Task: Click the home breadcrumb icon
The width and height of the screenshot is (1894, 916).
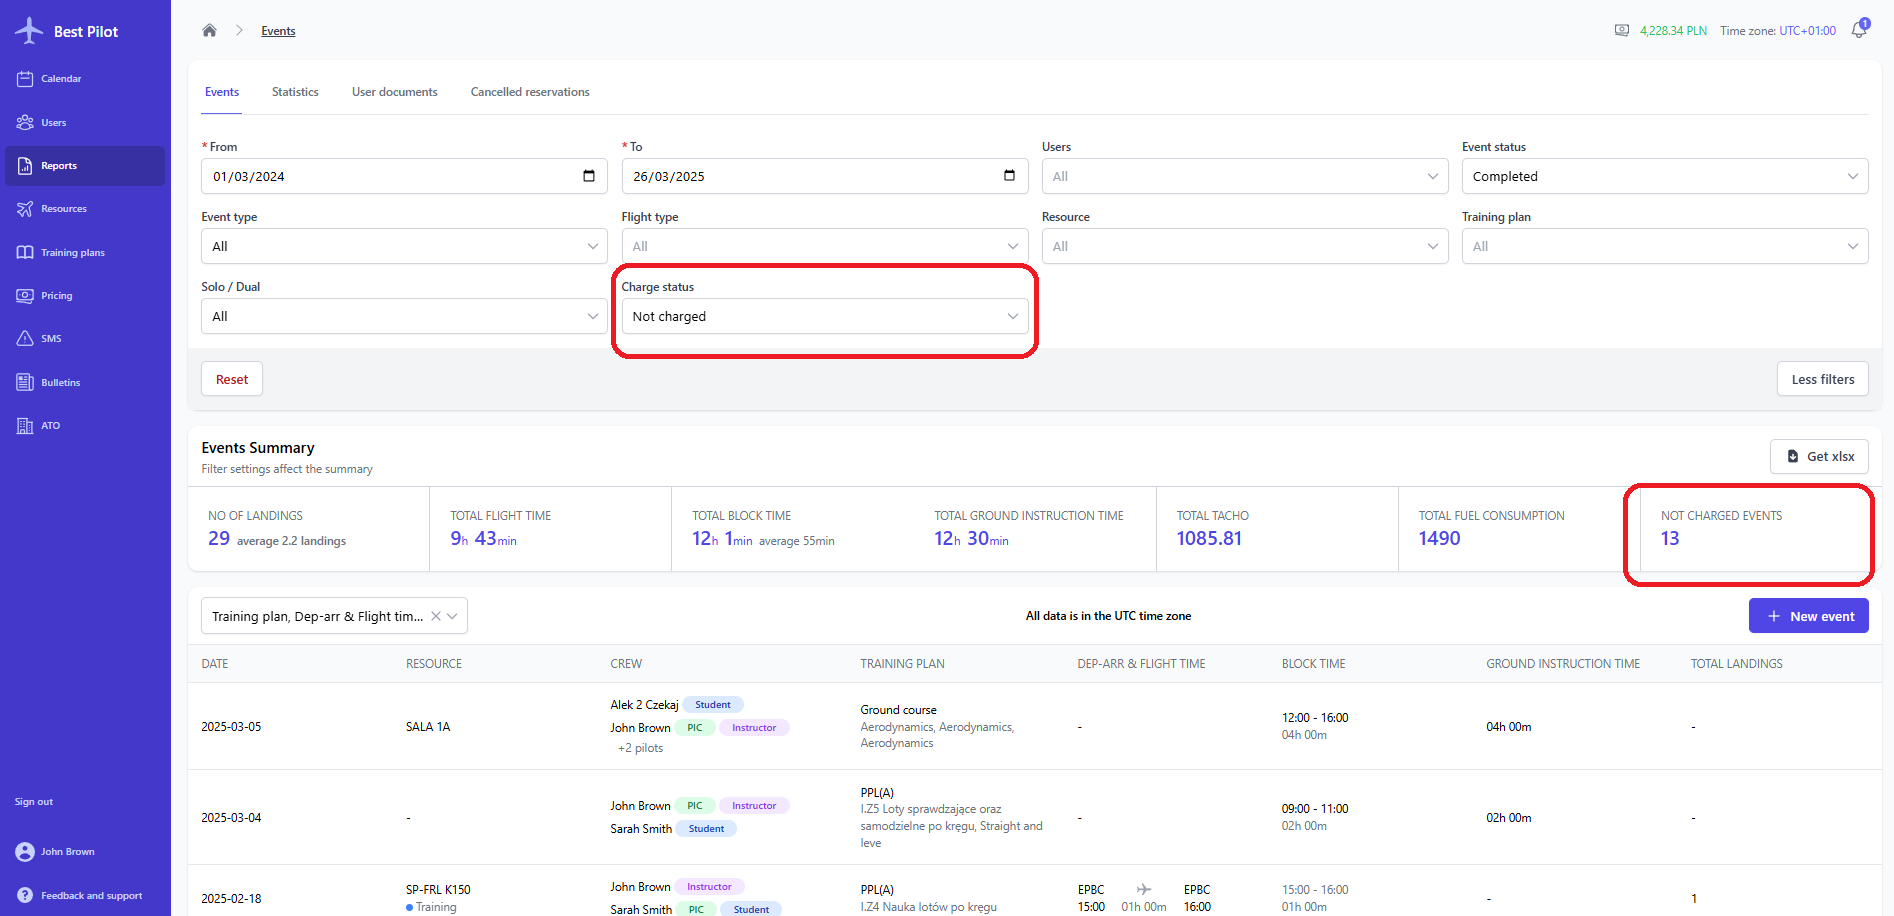Action: pyautogui.click(x=209, y=30)
